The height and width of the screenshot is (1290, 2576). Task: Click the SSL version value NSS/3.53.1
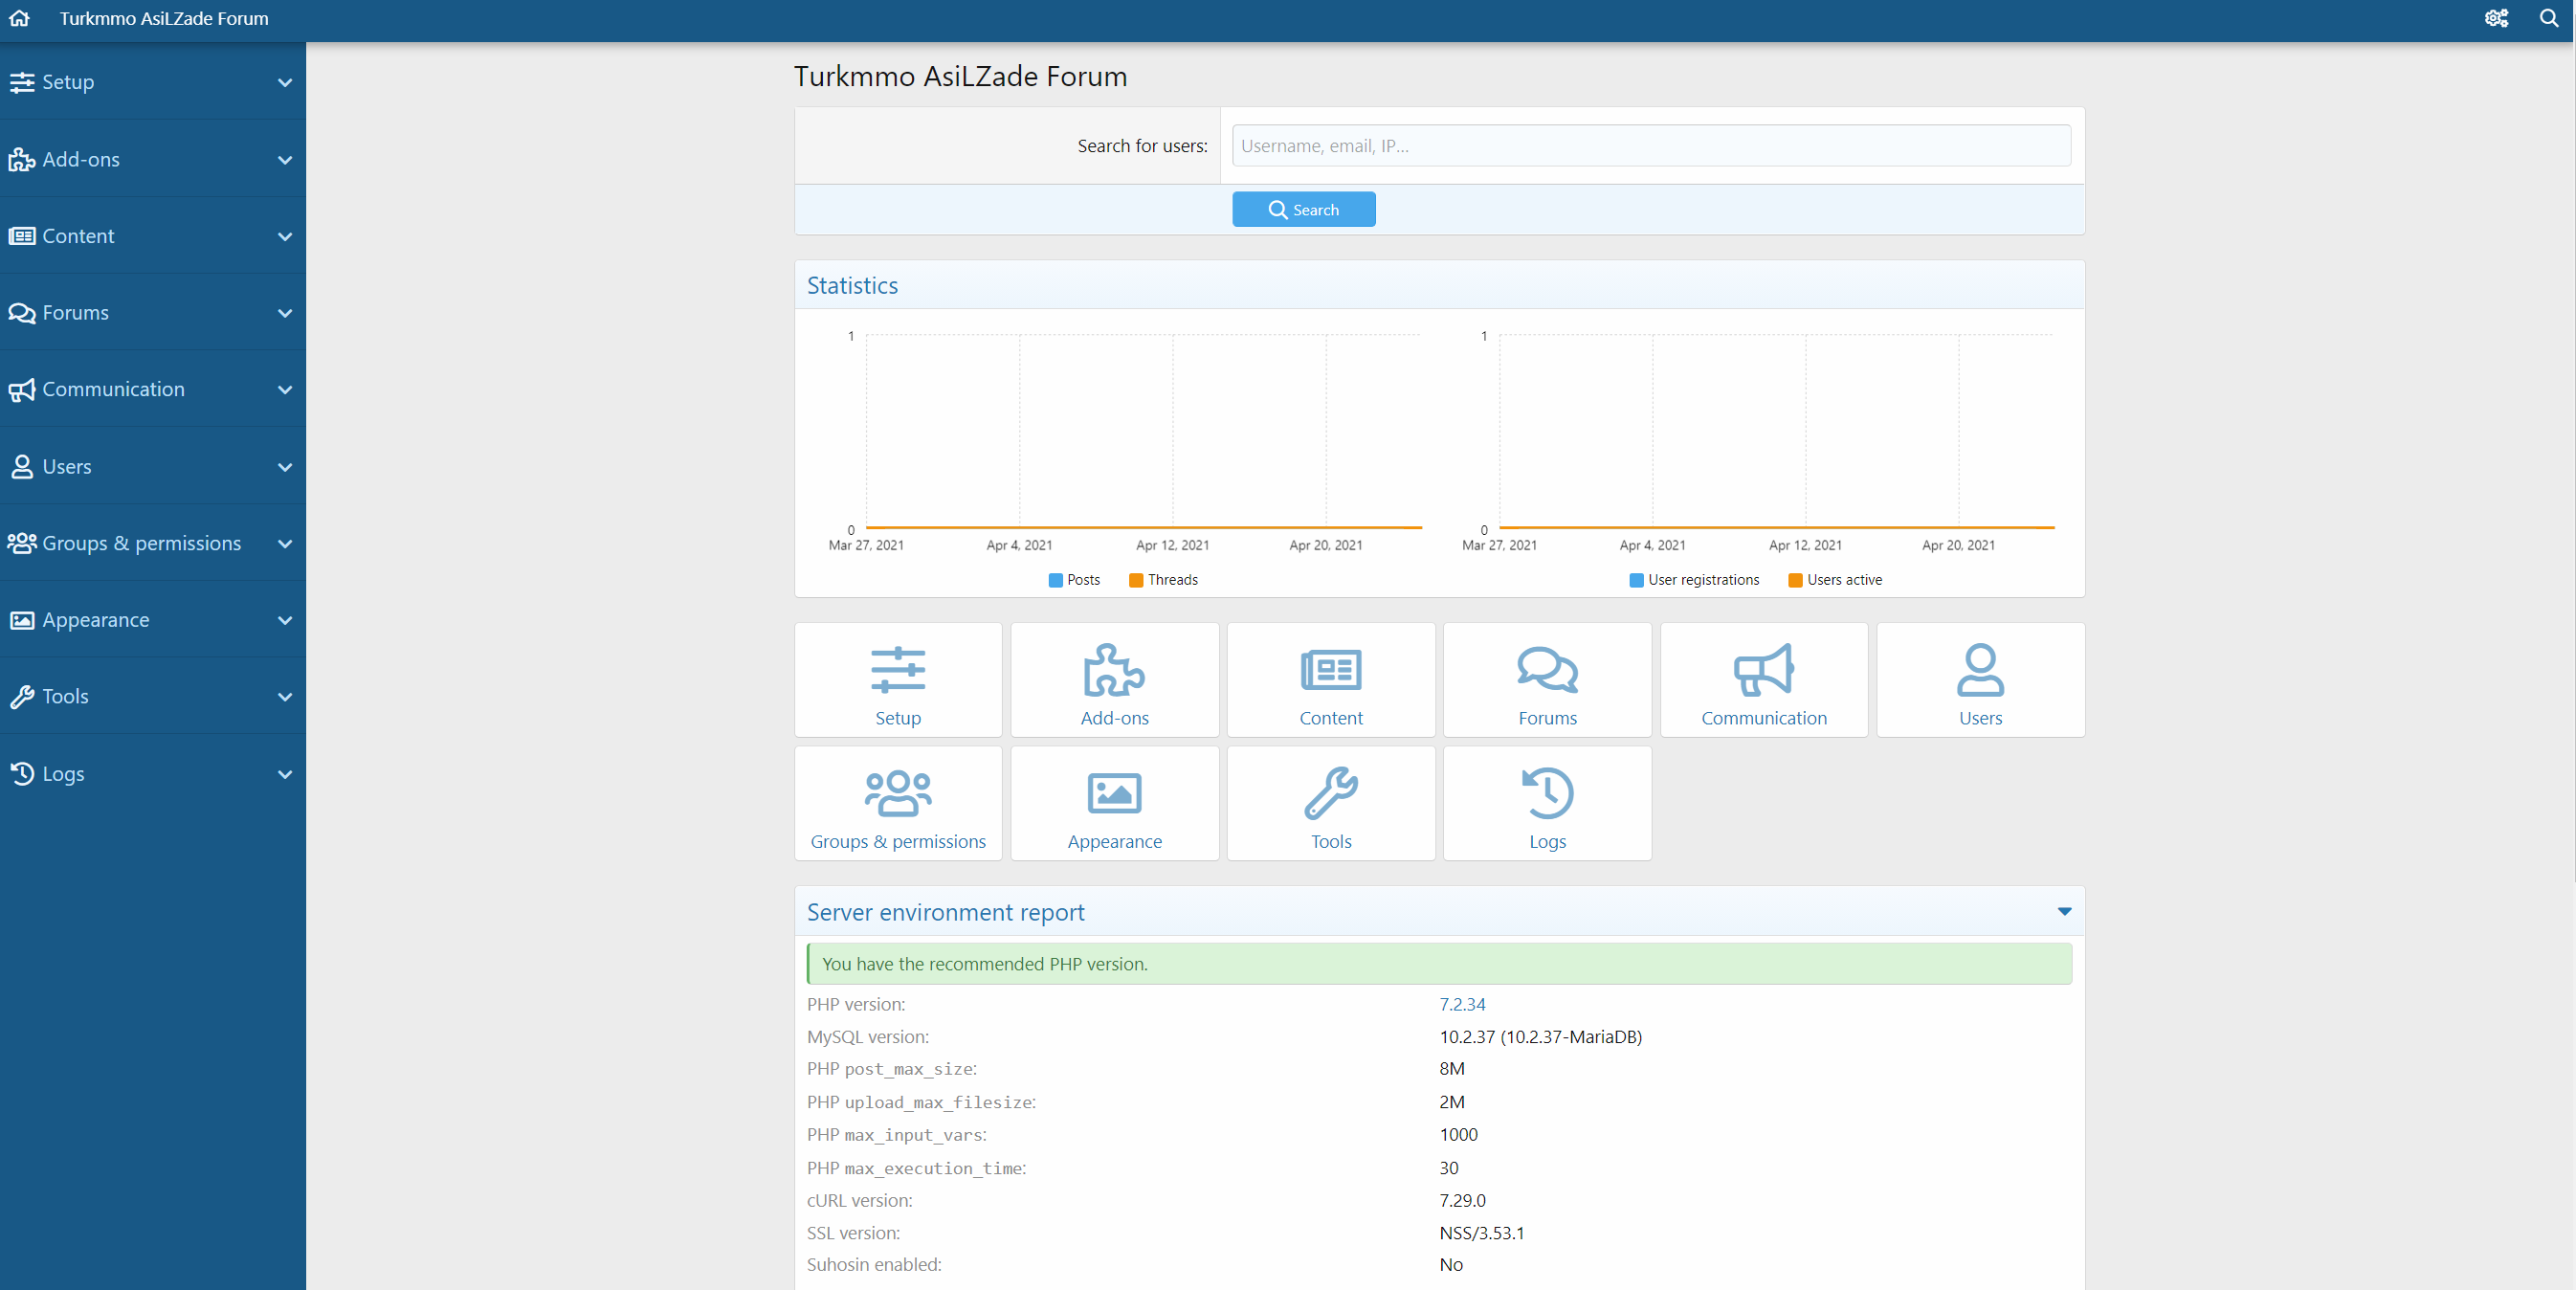1481,1233
